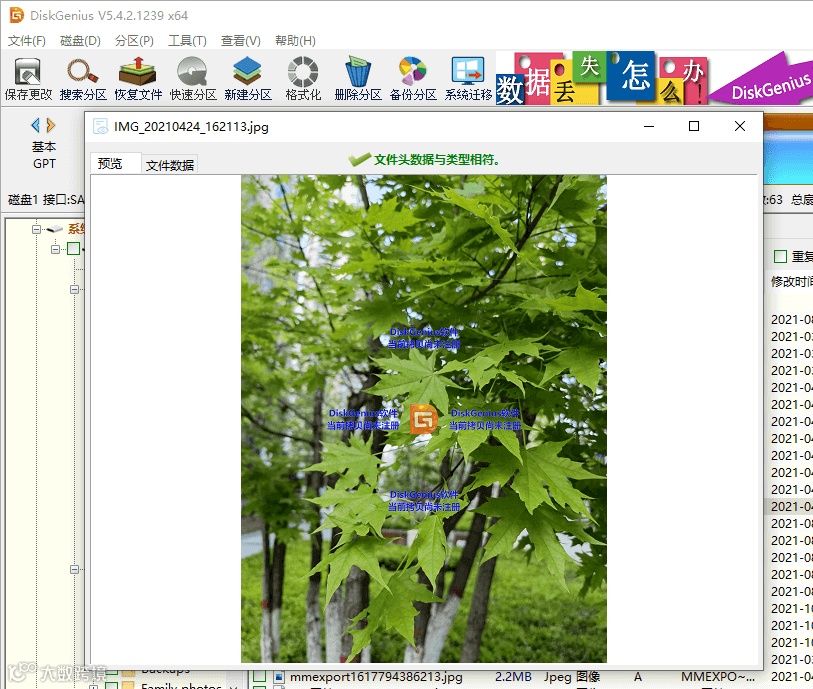
Task: Select file mmexport1617794386213.jpg in the list
Action: click(376, 677)
